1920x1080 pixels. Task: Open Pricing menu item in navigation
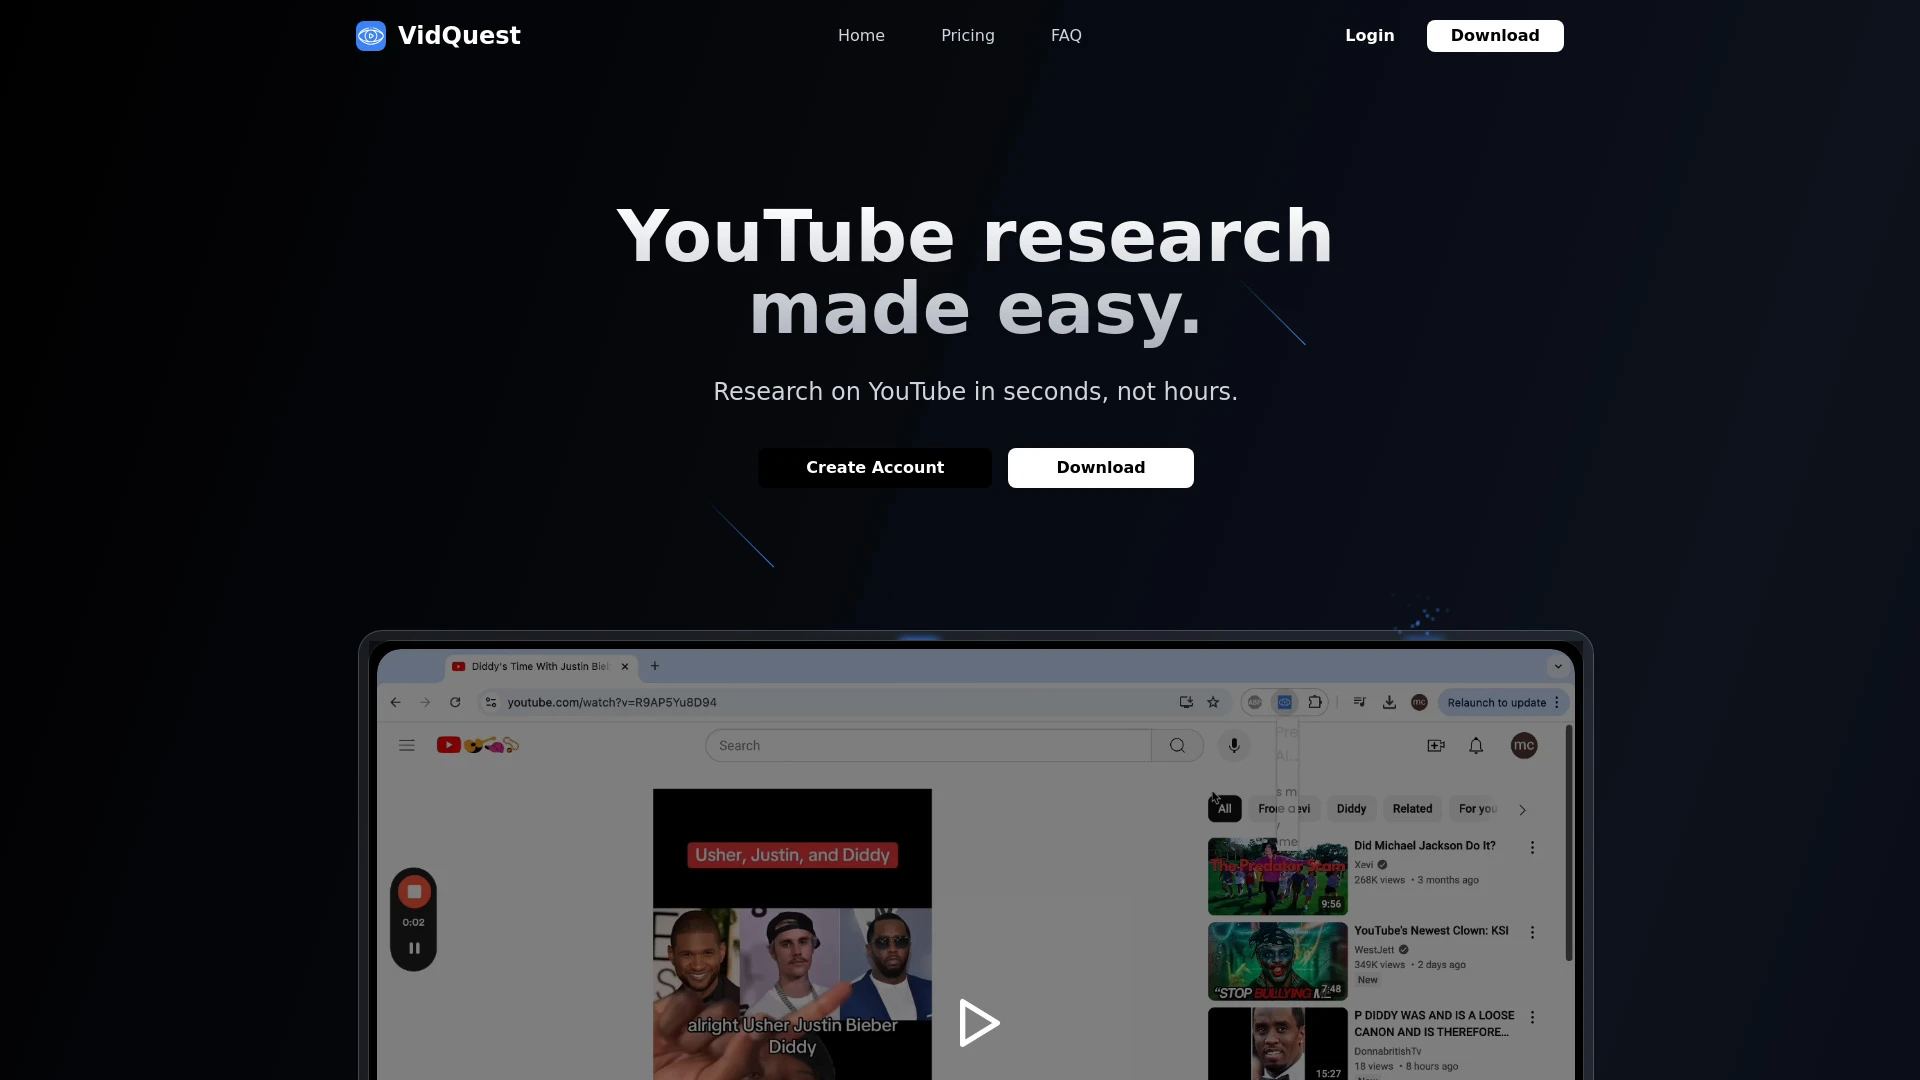[968, 36]
